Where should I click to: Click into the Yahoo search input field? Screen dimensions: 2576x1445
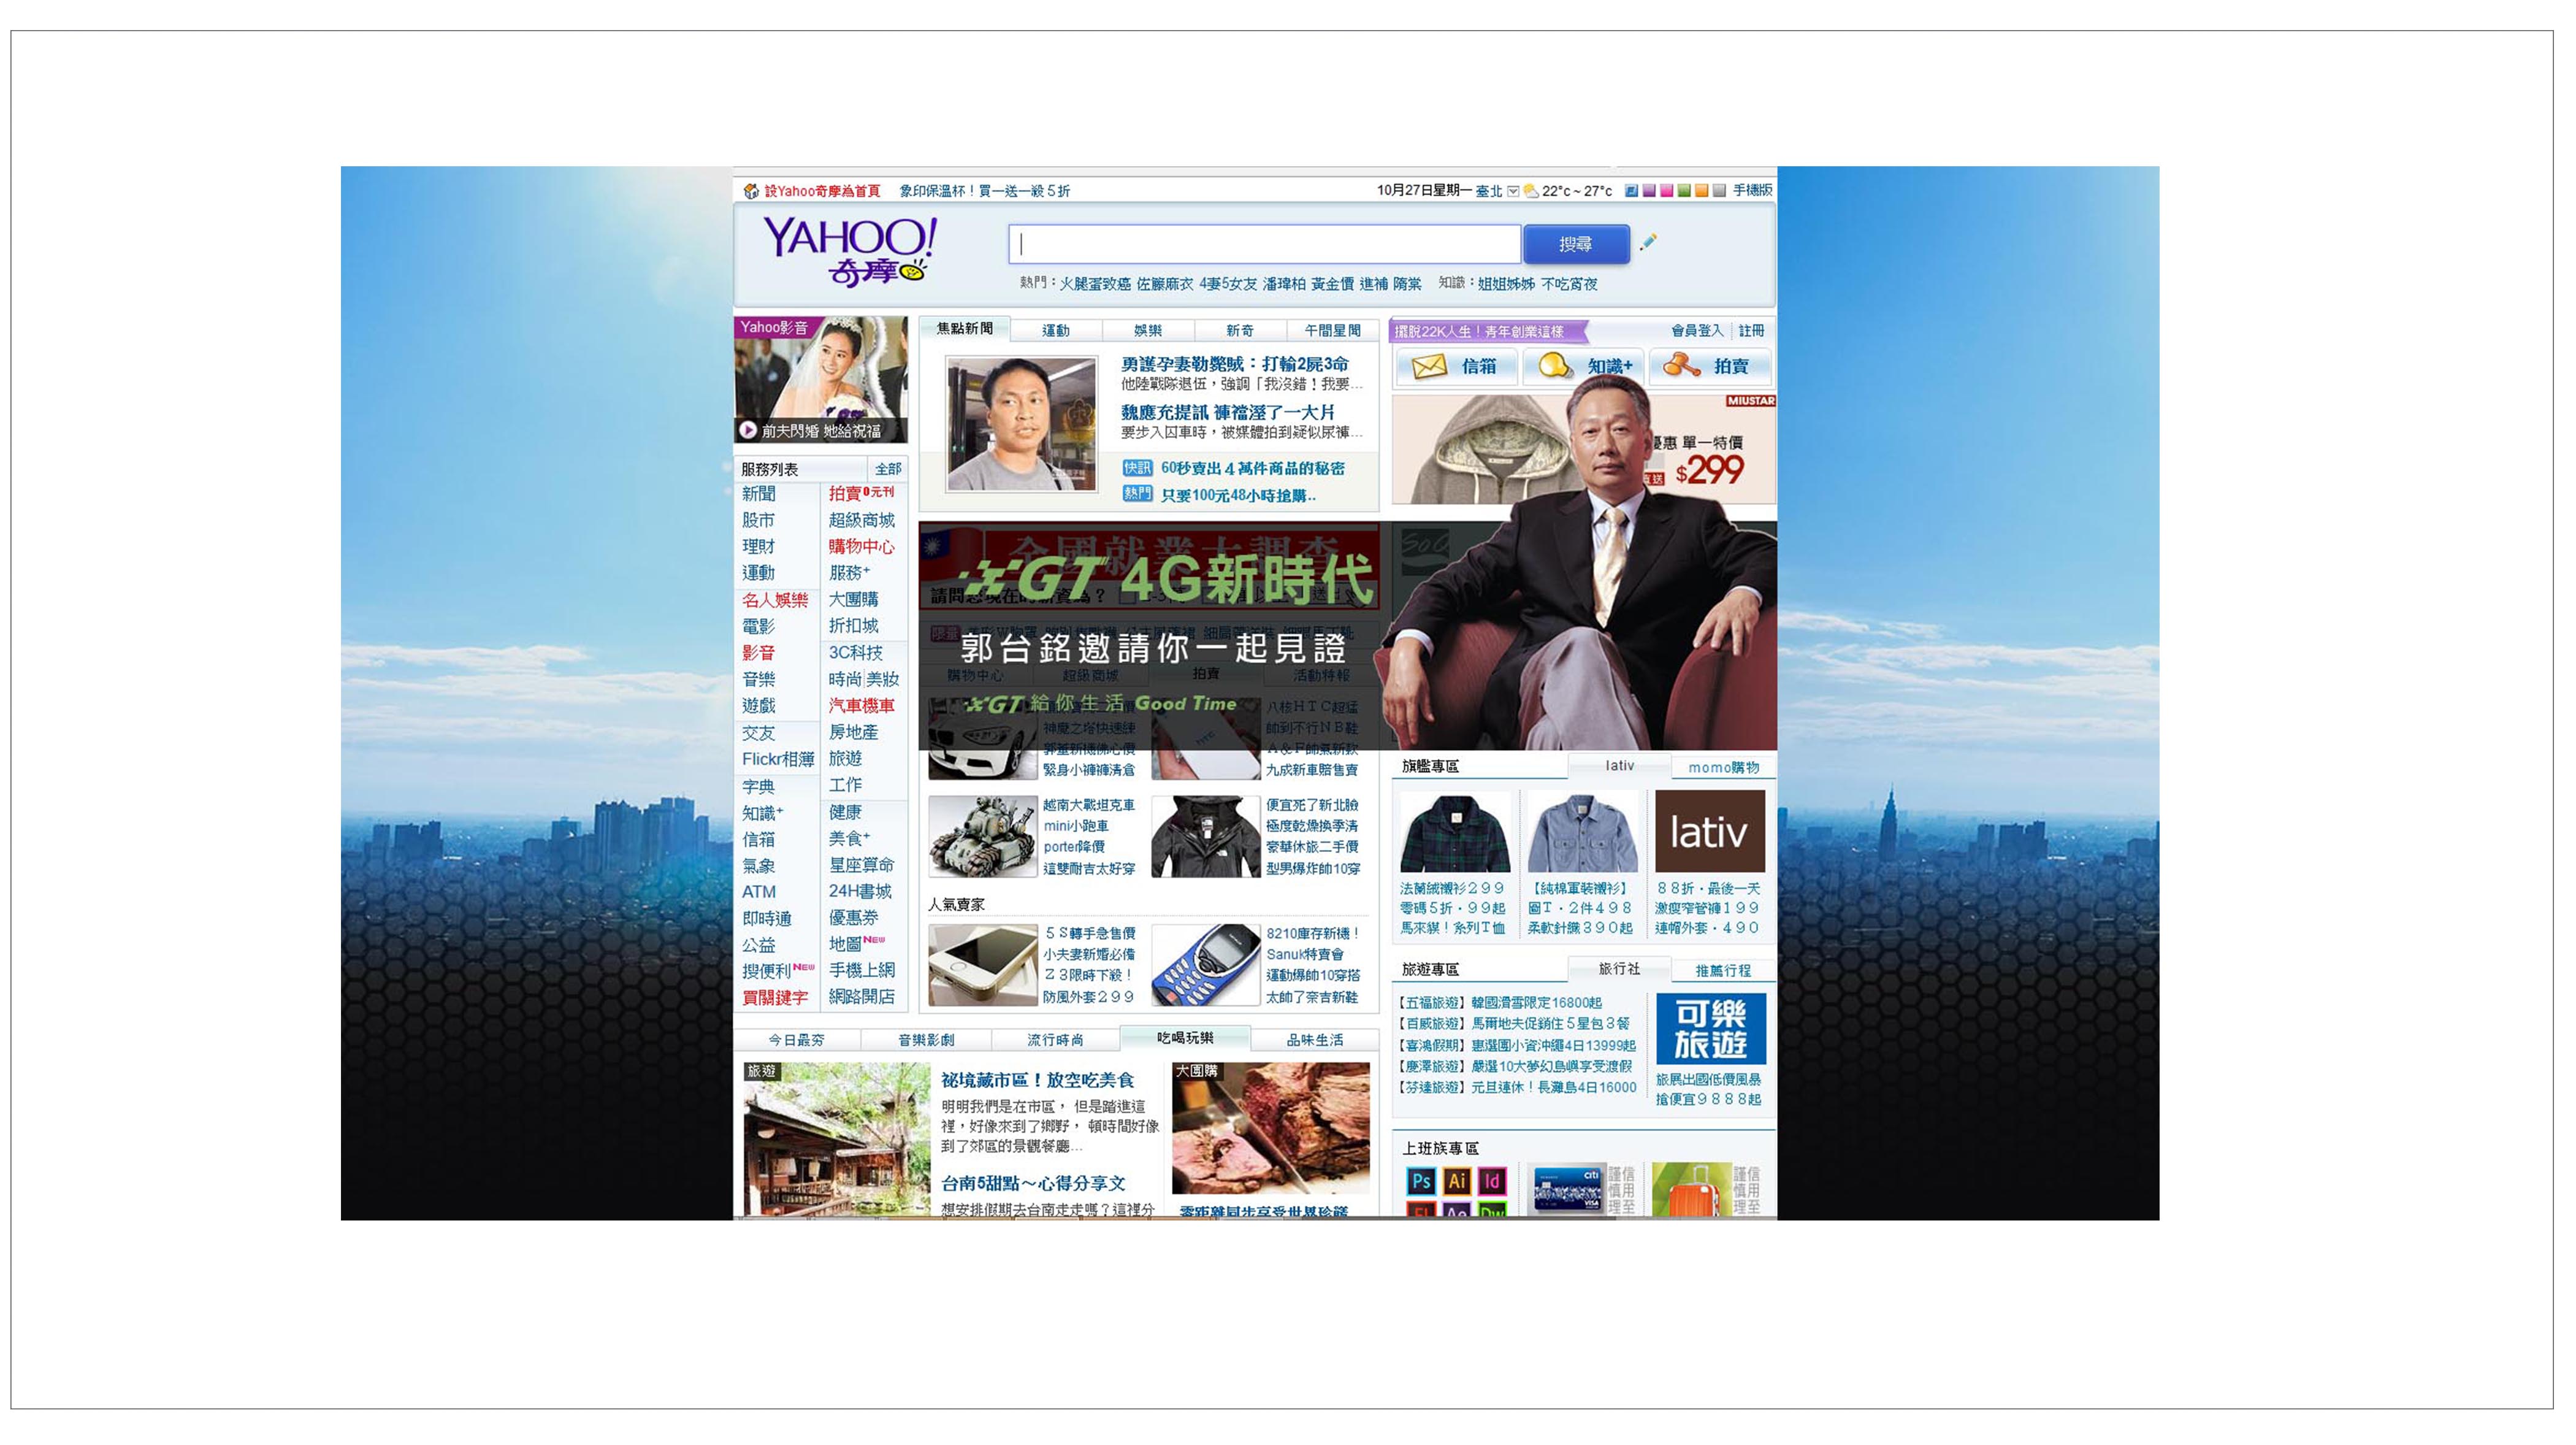point(1264,244)
